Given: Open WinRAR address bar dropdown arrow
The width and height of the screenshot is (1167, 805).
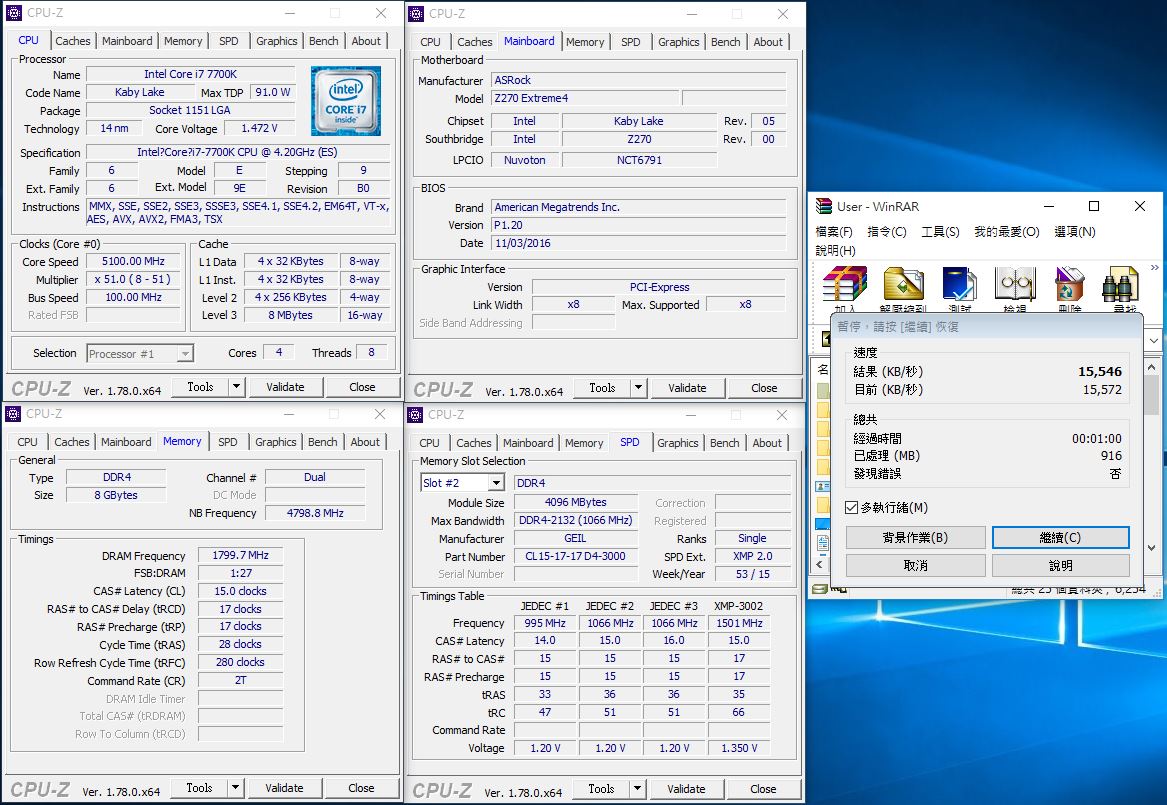Looking at the screenshot, I should 1154,340.
